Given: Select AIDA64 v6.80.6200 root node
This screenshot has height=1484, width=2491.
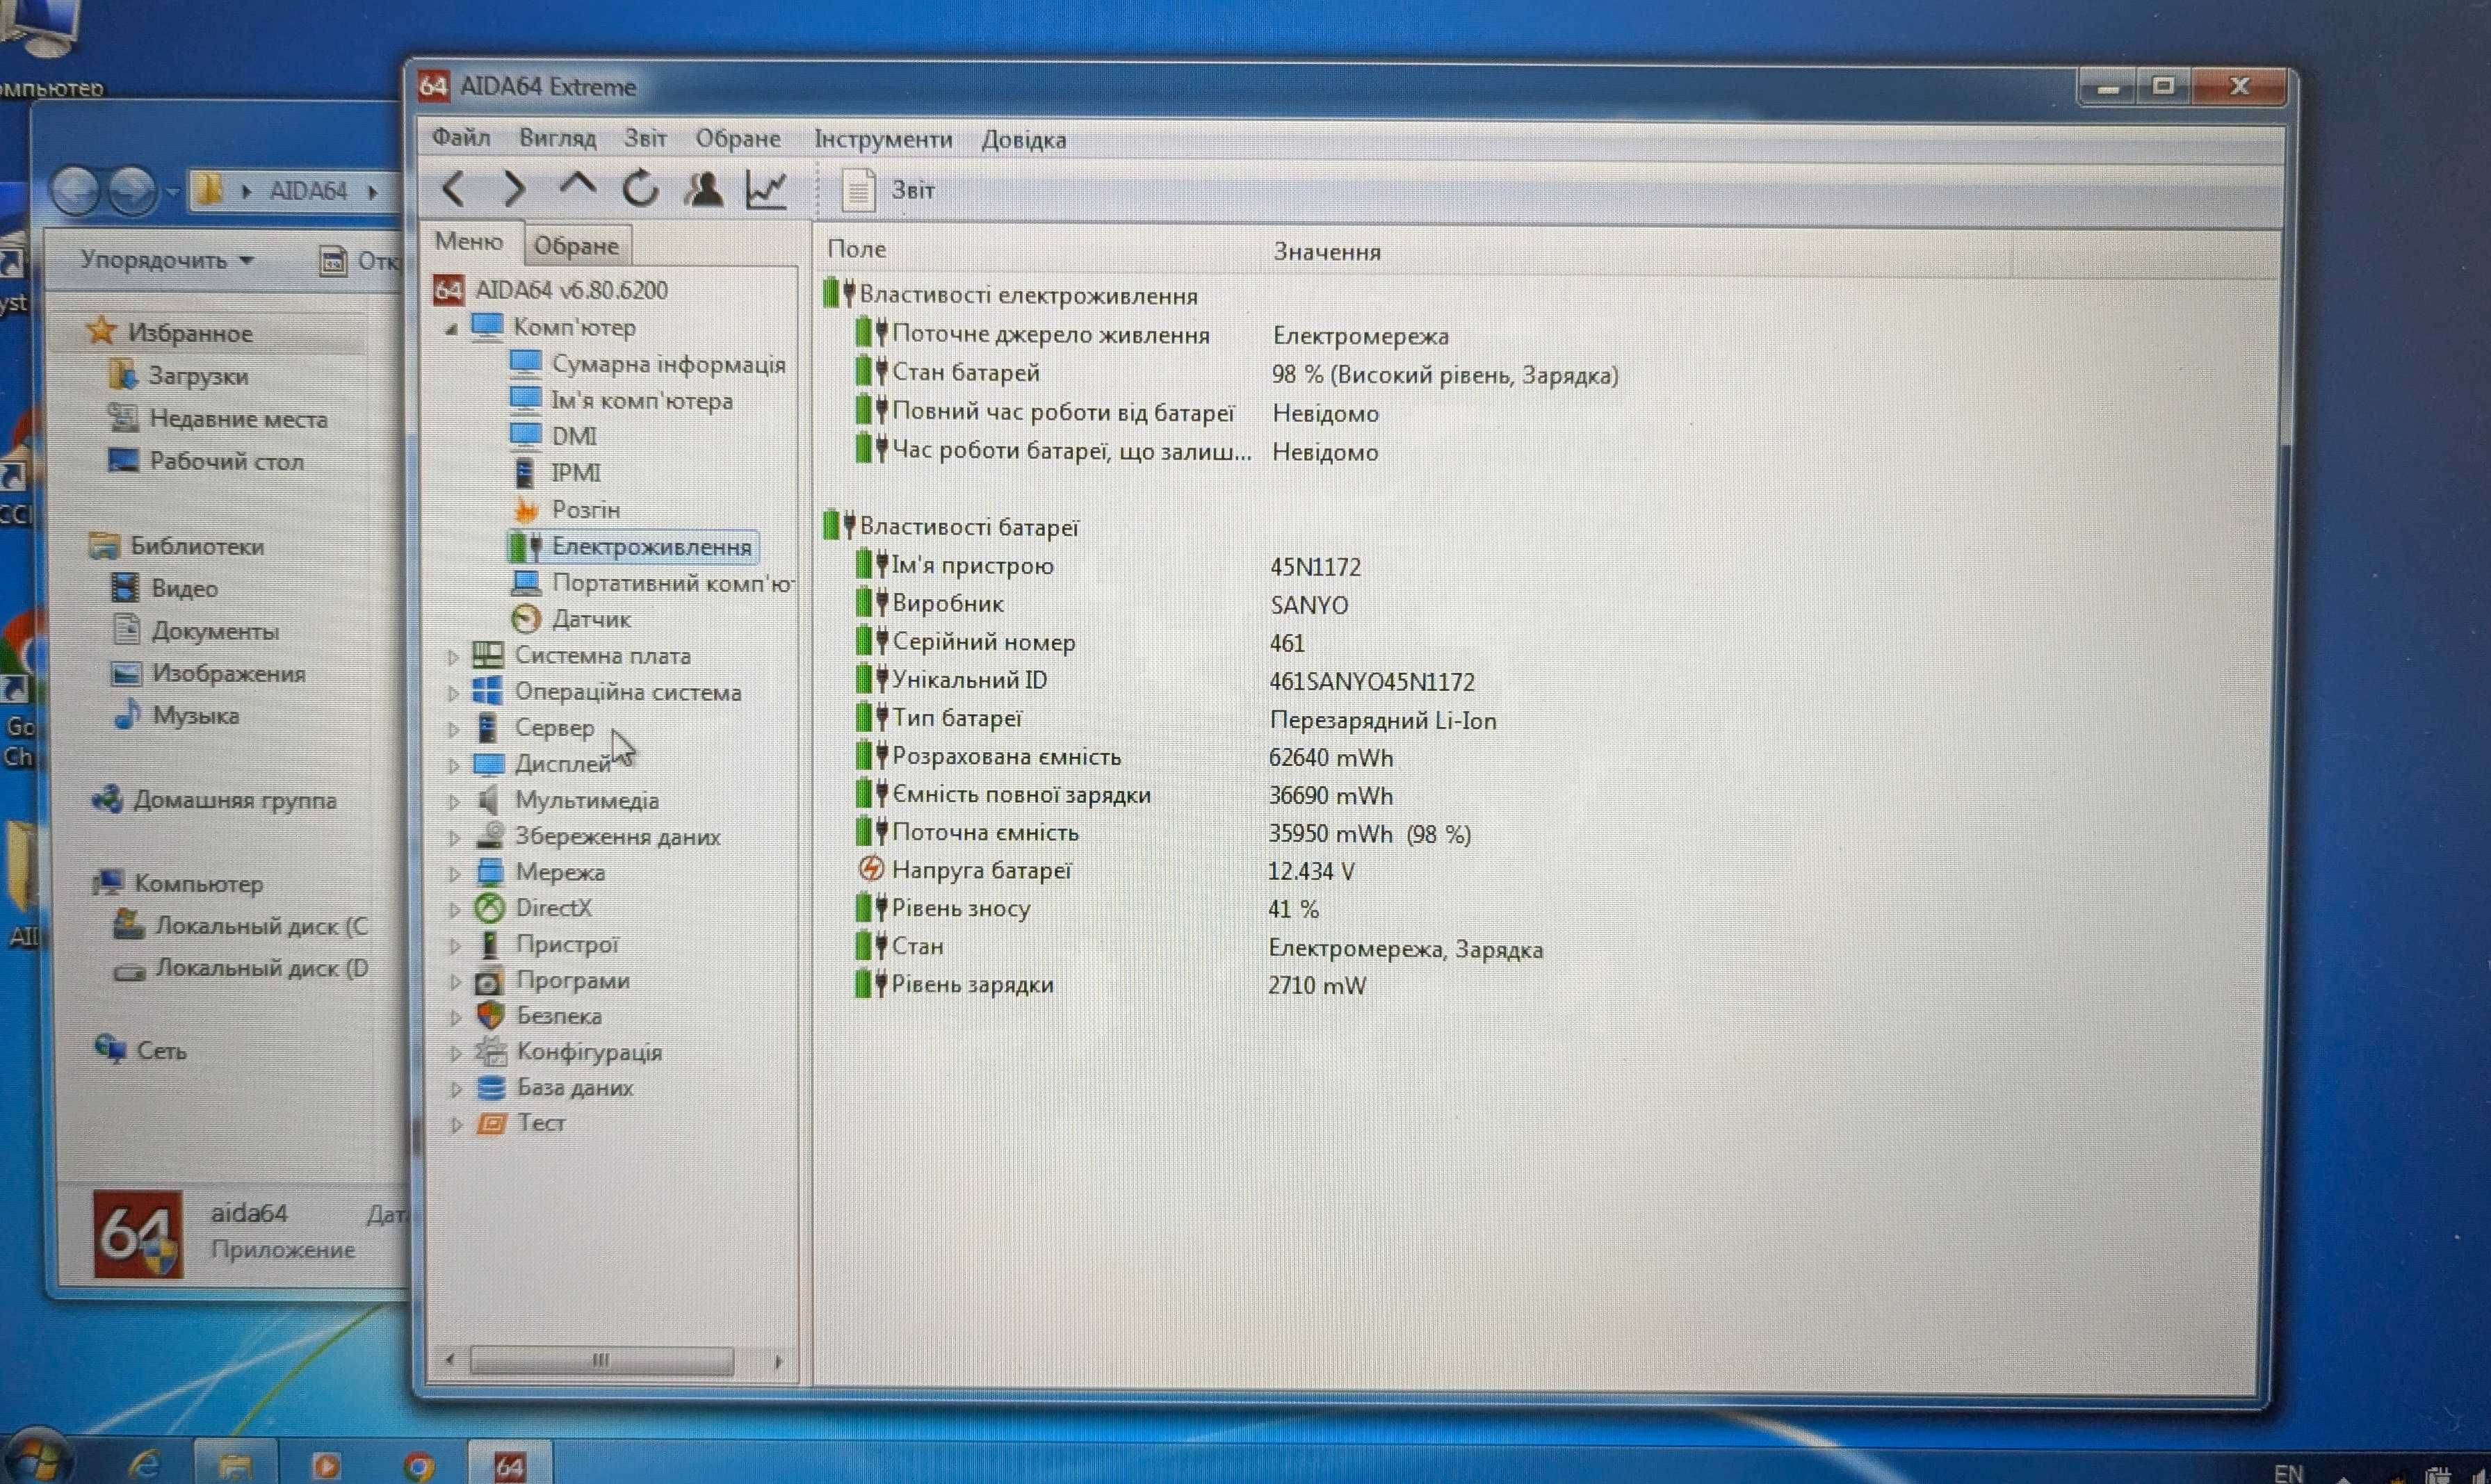Looking at the screenshot, I should (551, 290).
